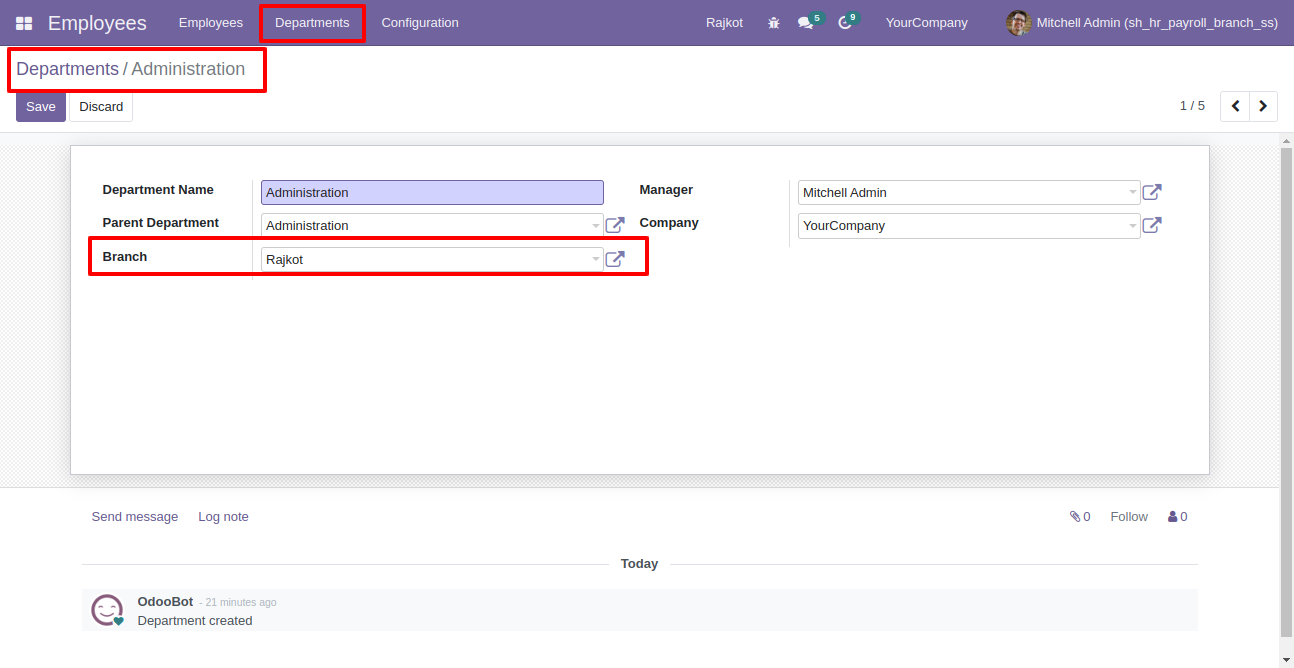Image resolution: width=1294 pixels, height=668 pixels.
Task: Go to previous record arrow
Action: click(x=1235, y=106)
